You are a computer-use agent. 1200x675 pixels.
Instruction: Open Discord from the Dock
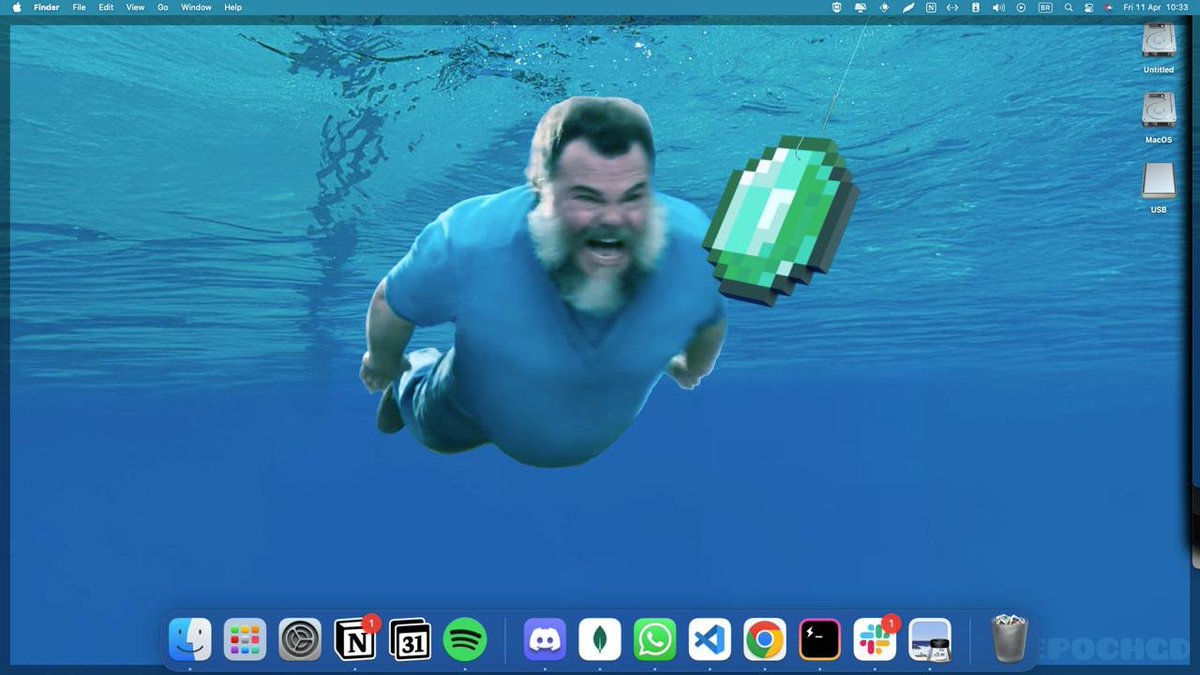(545, 639)
